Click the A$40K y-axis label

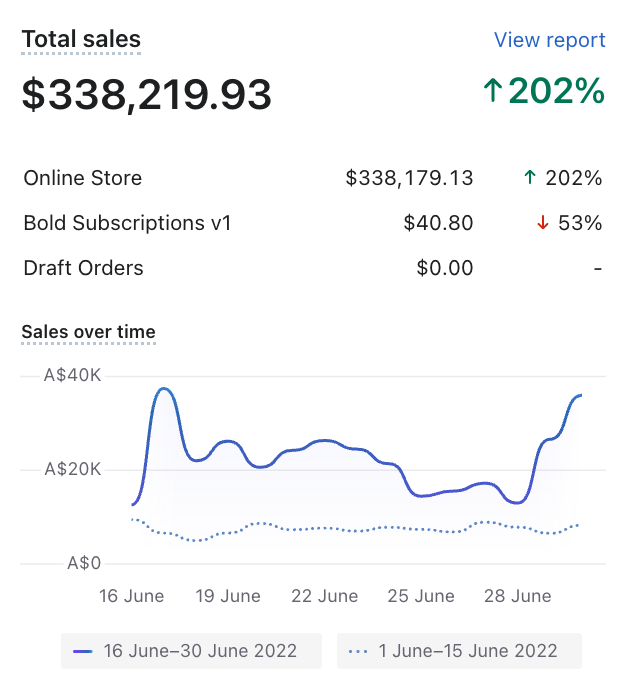(72, 376)
